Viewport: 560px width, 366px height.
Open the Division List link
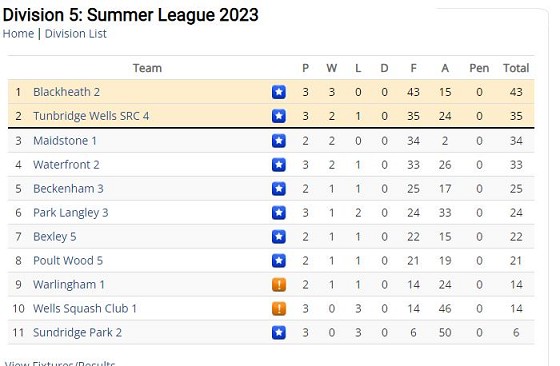point(75,34)
